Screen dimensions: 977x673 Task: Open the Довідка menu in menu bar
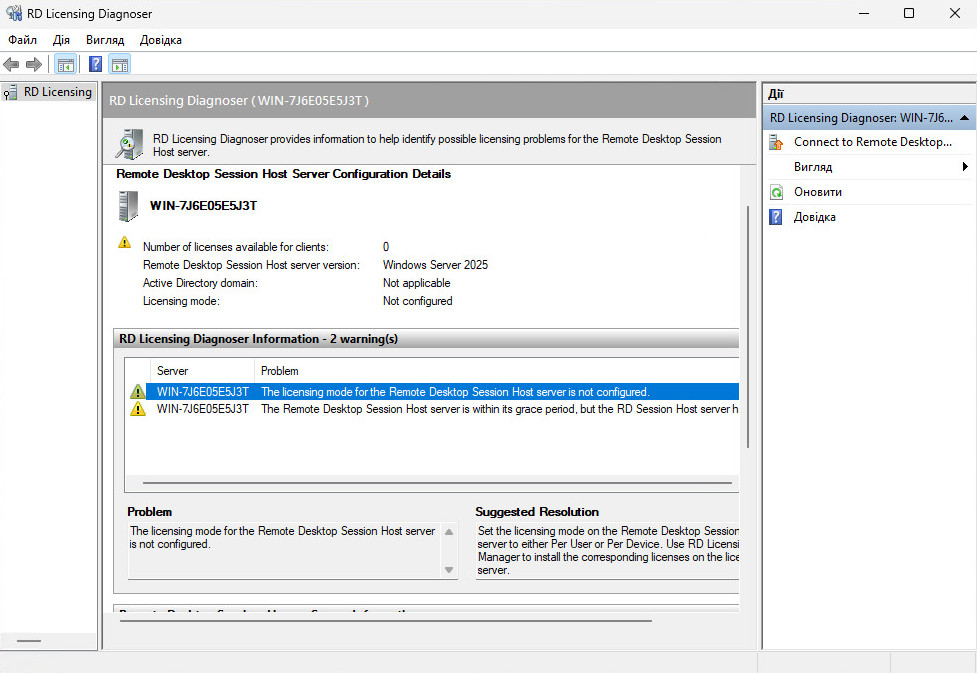coord(161,40)
